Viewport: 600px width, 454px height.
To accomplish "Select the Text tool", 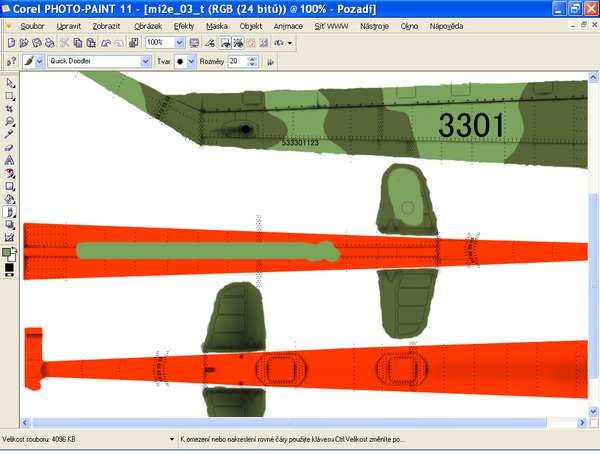I will (10, 160).
